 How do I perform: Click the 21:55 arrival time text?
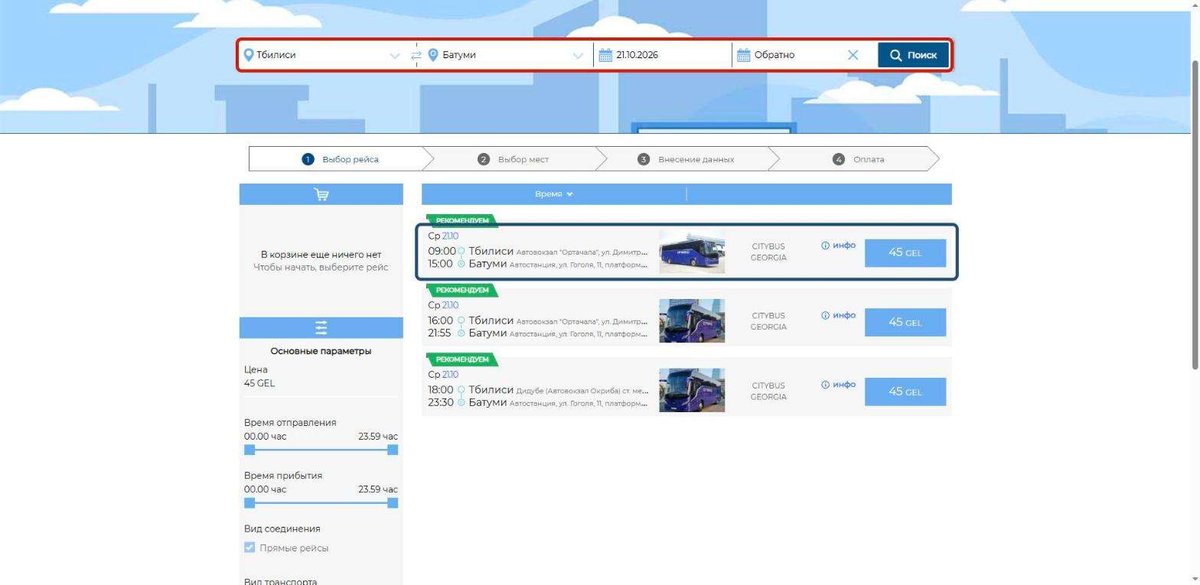pos(441,333)
